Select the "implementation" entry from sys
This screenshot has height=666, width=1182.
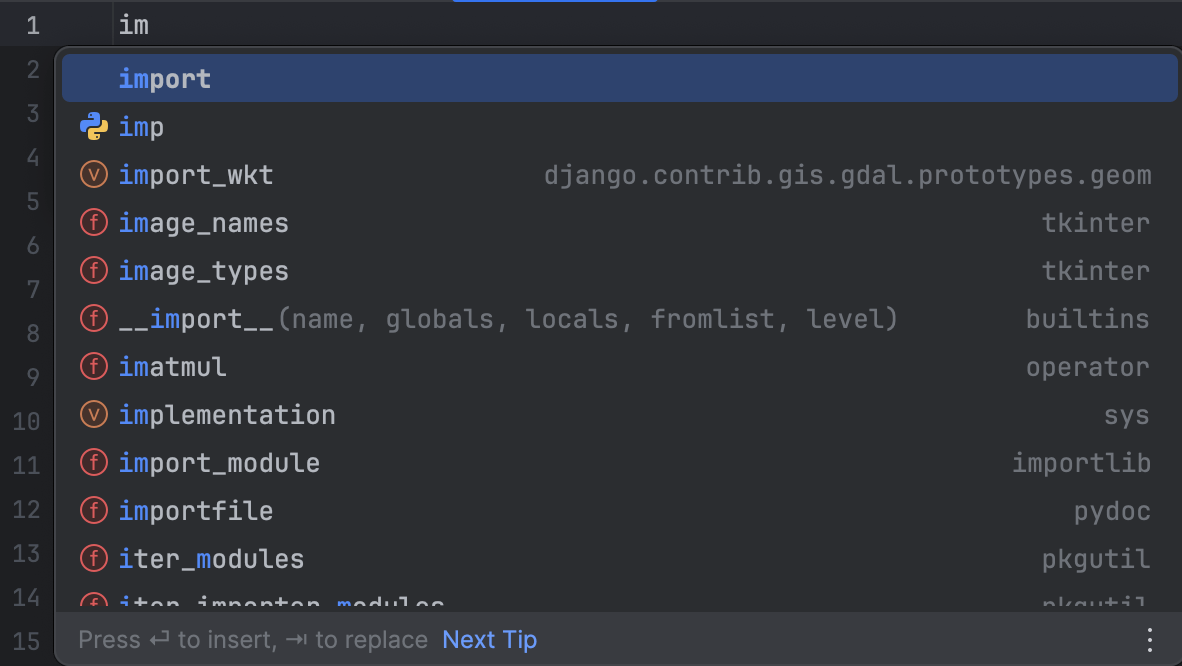[227, 414]
